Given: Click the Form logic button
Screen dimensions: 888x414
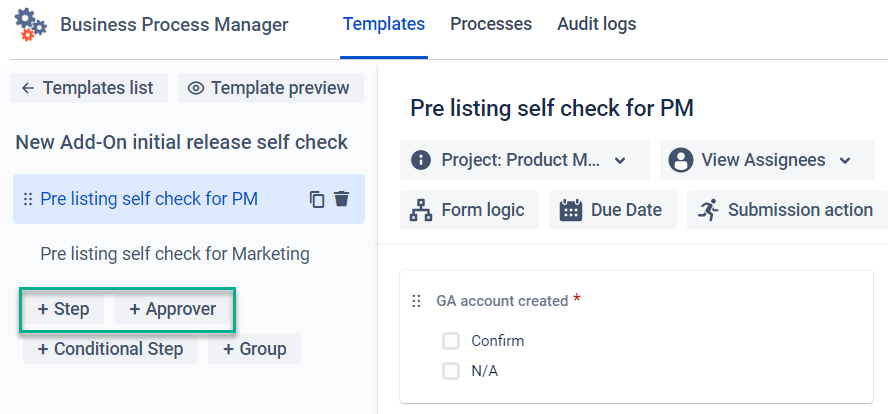Looking at the screenshot, I should pyautogui.click(x=469, y=210).
